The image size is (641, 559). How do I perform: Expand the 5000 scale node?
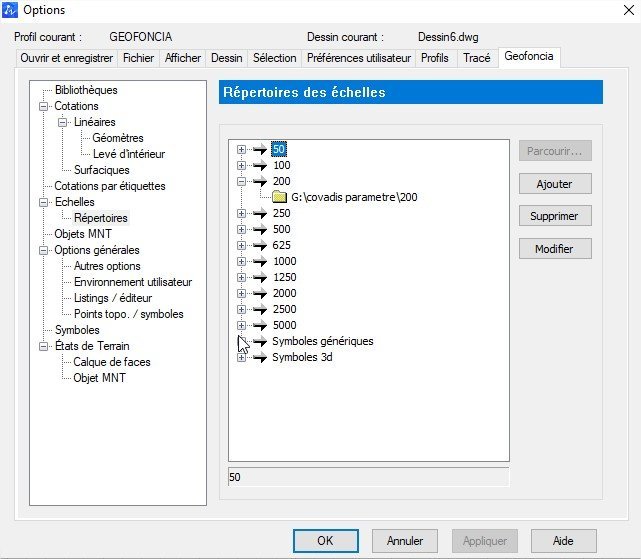pos(241,325)
